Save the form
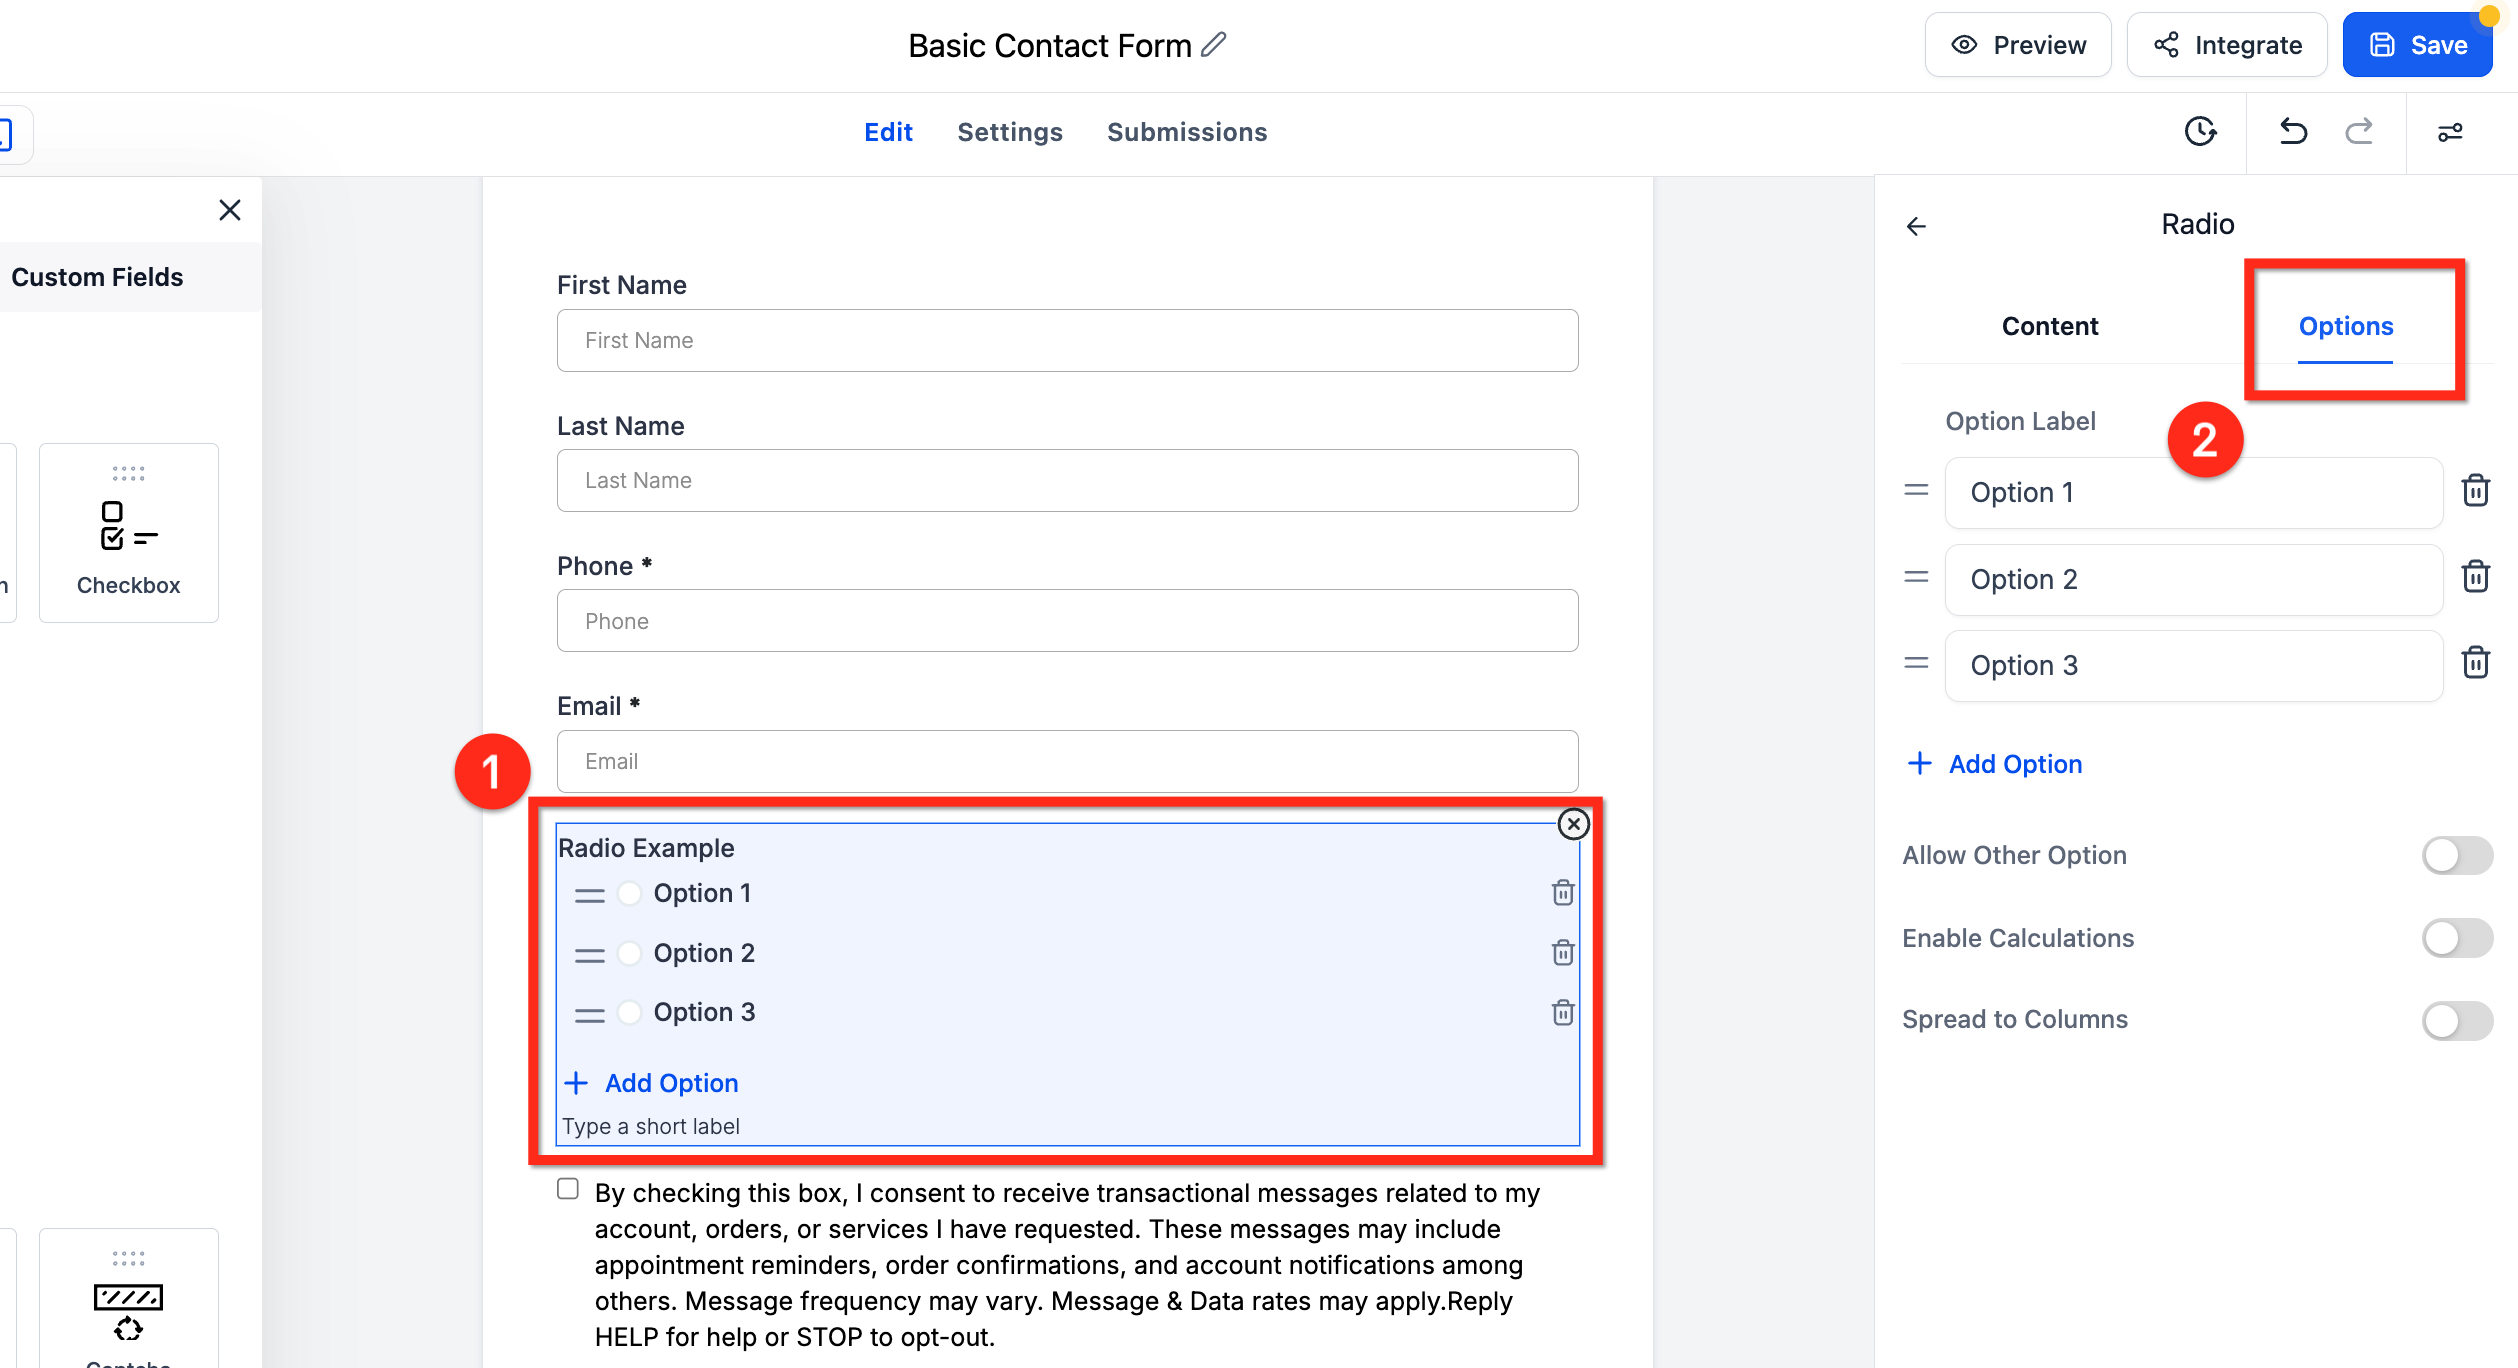 pyautogui.click(x=2417, y=45)
